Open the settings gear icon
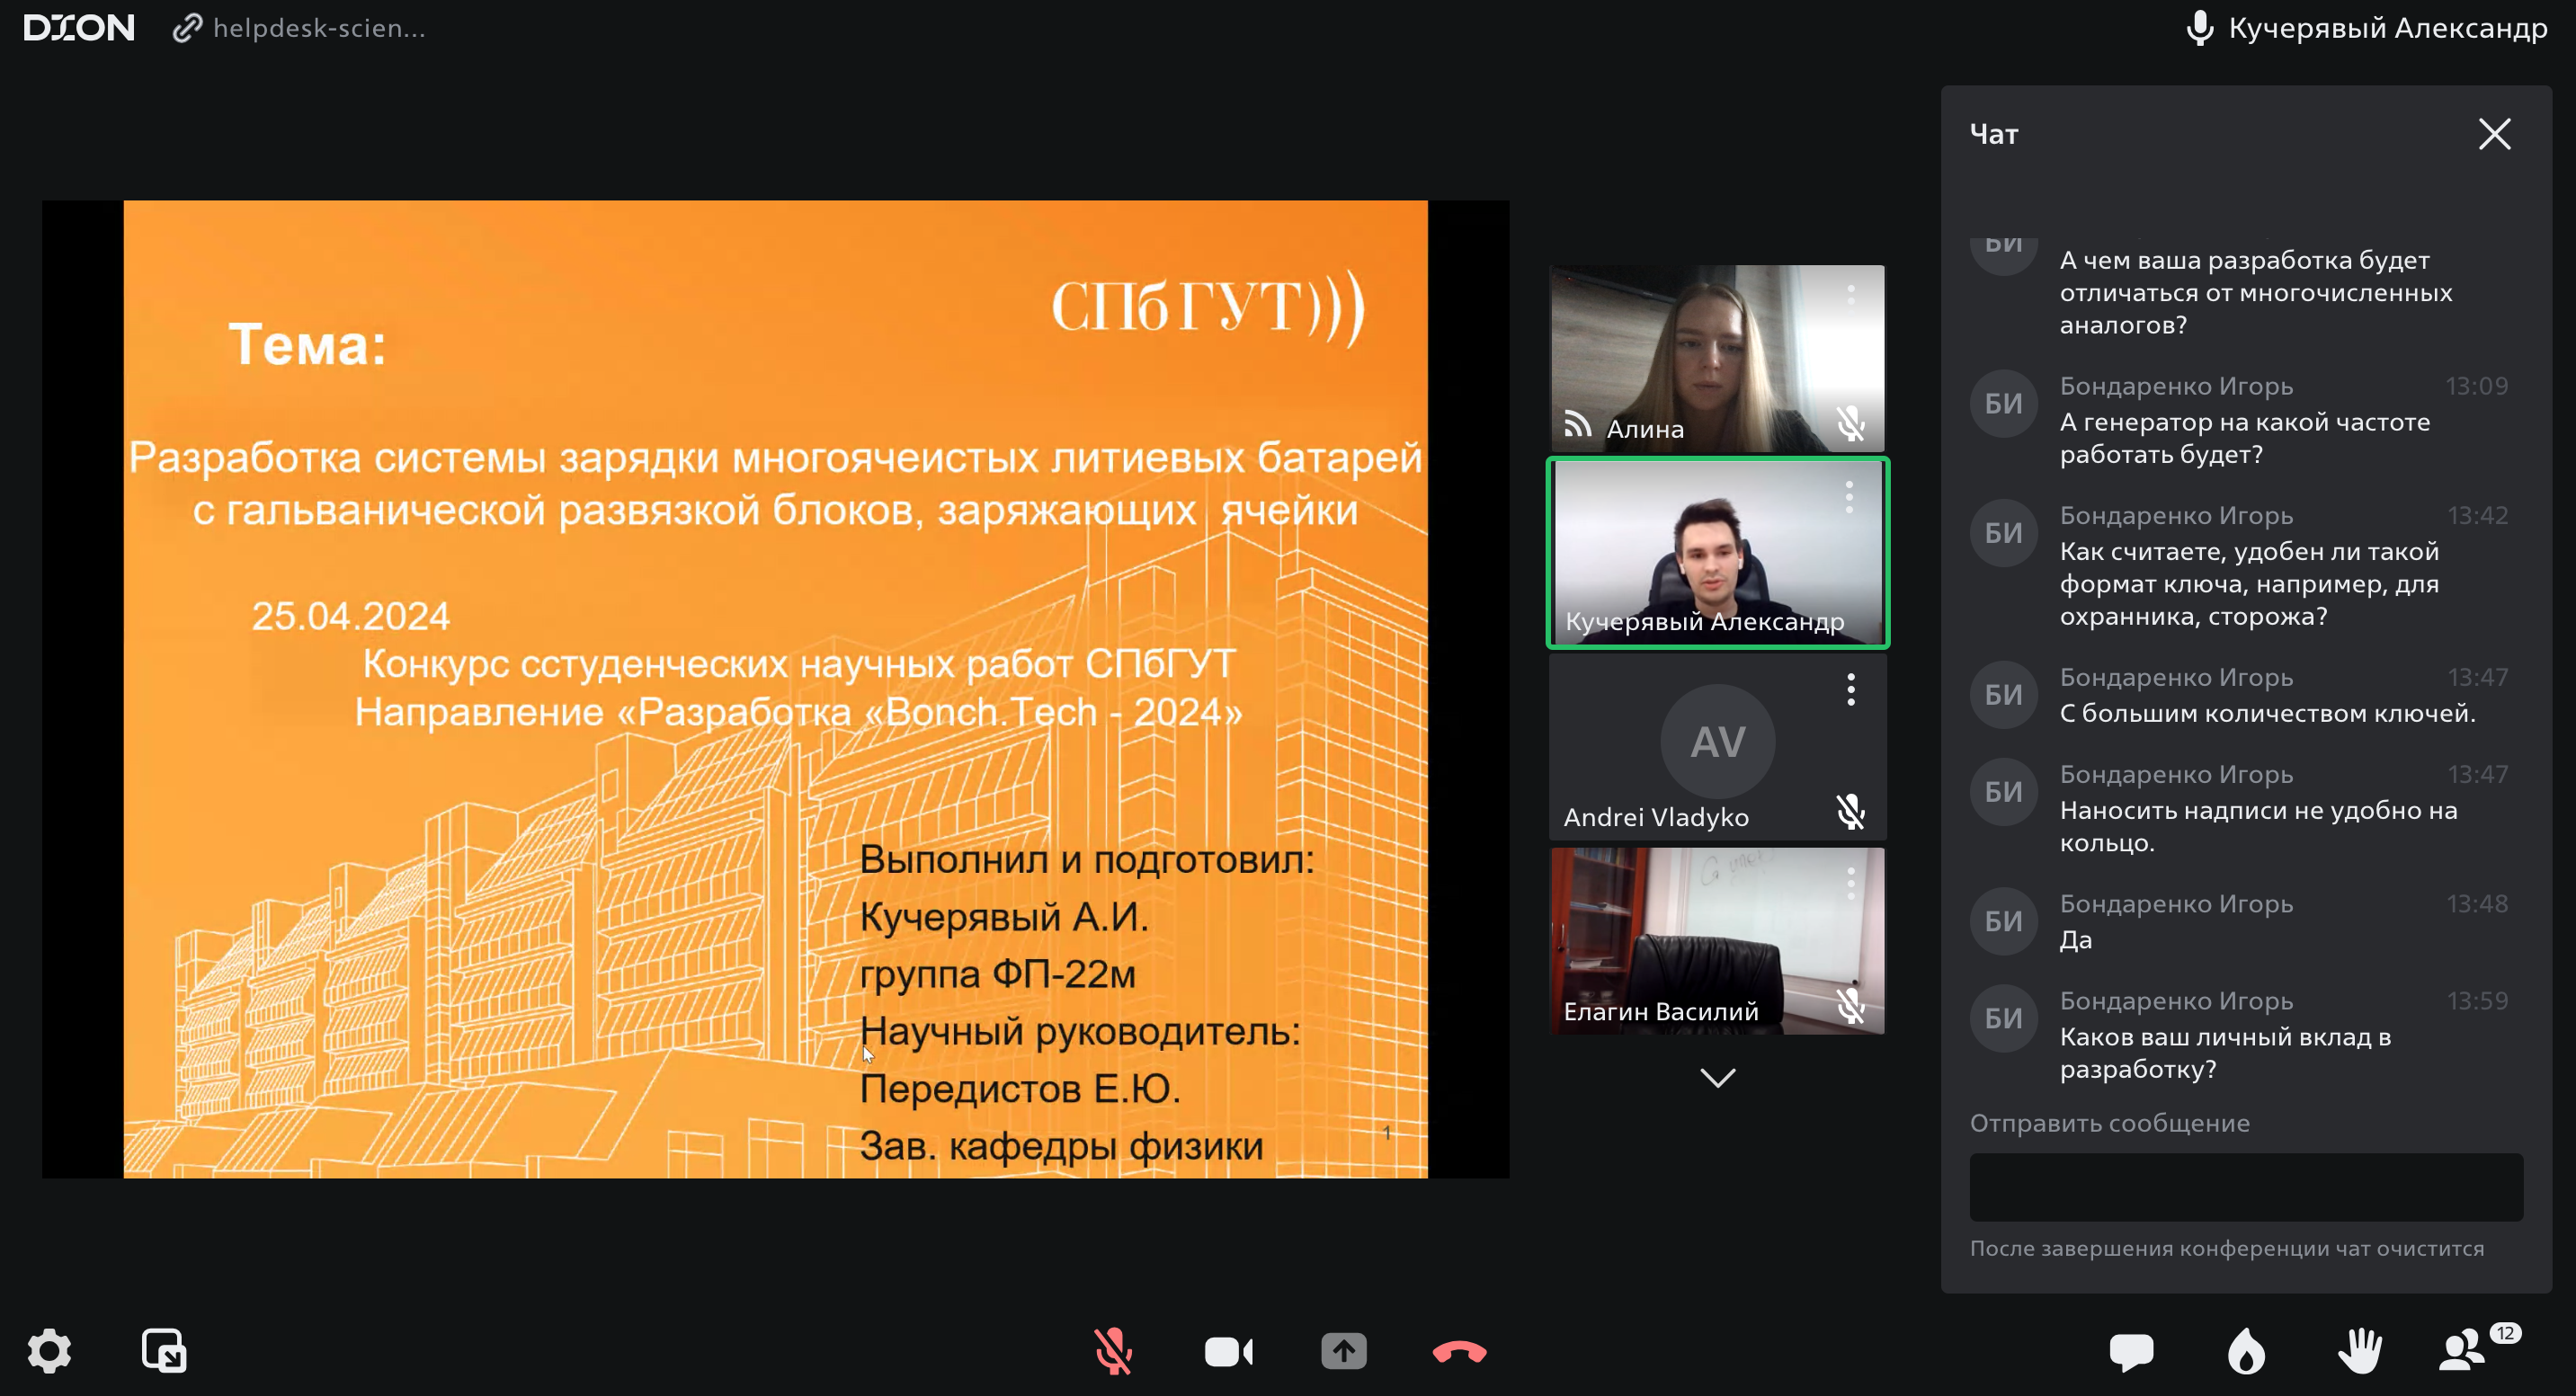The width and height of the screenshot is (2576, 1396). [49, 1351]
